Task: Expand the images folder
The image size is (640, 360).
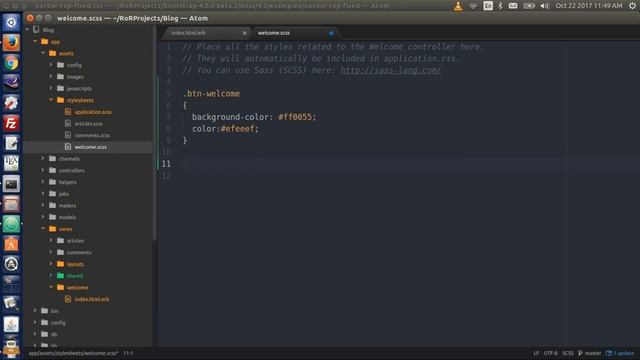Action: [x=51, y=76]
